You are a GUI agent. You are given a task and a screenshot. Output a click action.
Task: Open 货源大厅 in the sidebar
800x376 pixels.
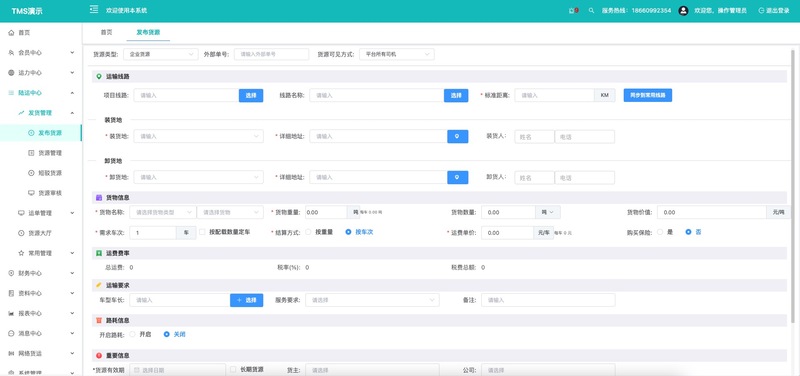(40, 233)
